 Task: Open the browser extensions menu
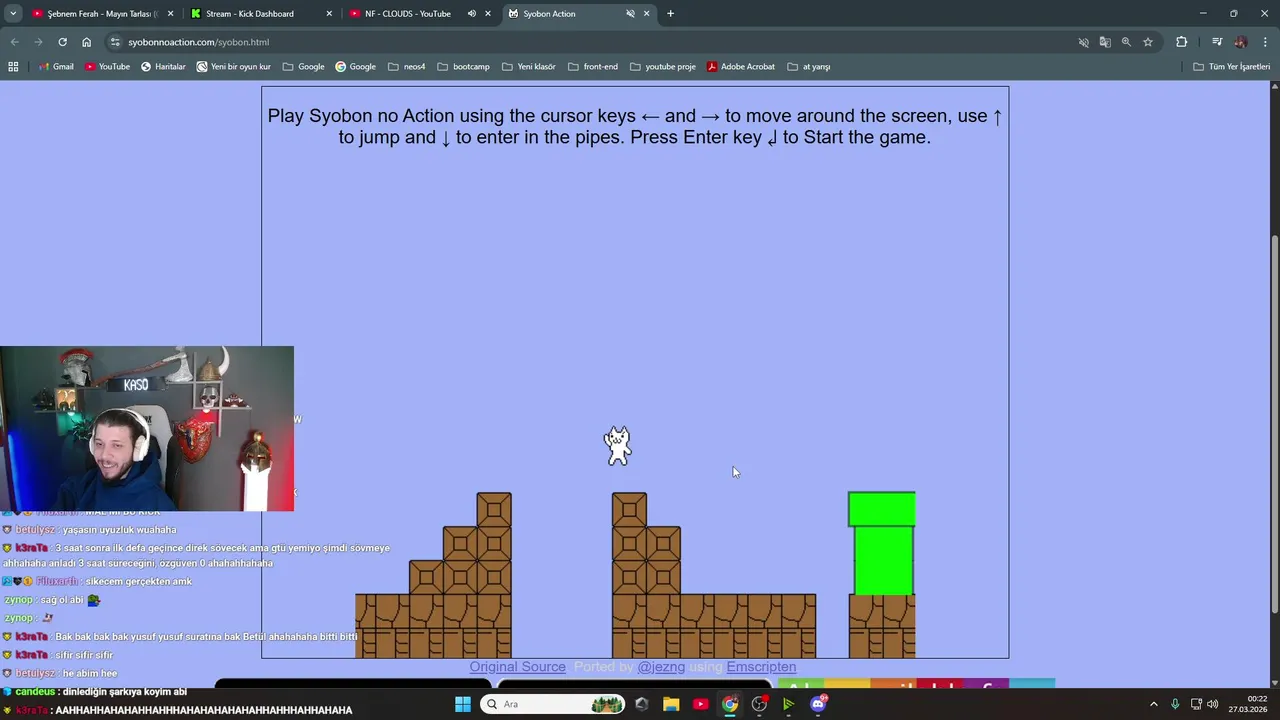click(1181, 42)
